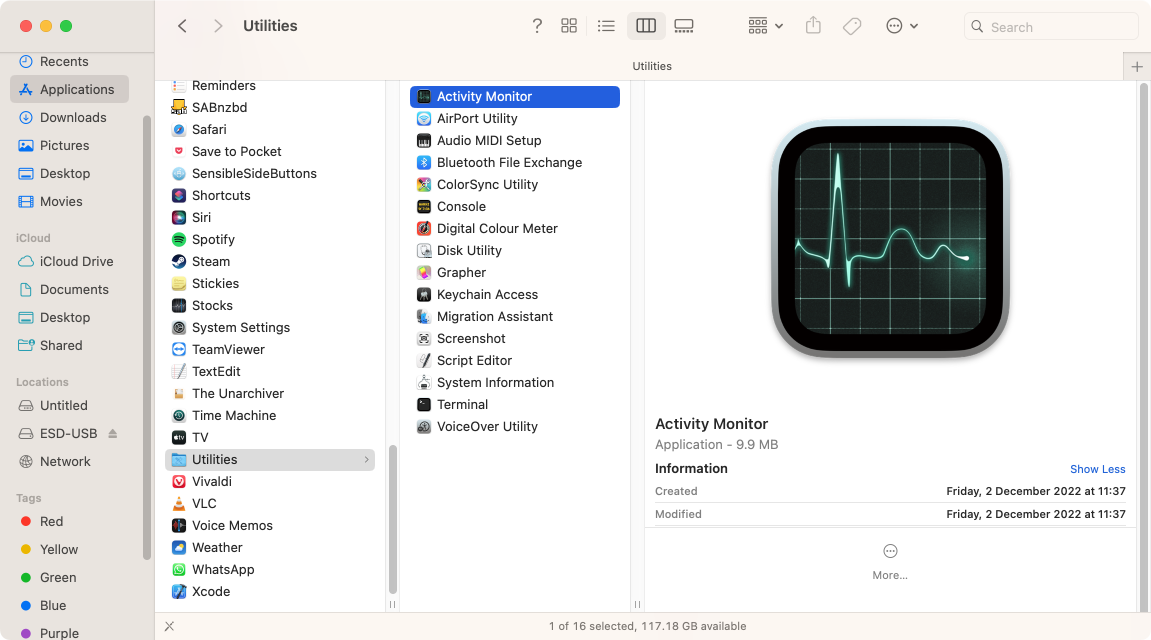Select the Digital Colour Meter icon
1151x640 pixels.
(x=424, y=228)
